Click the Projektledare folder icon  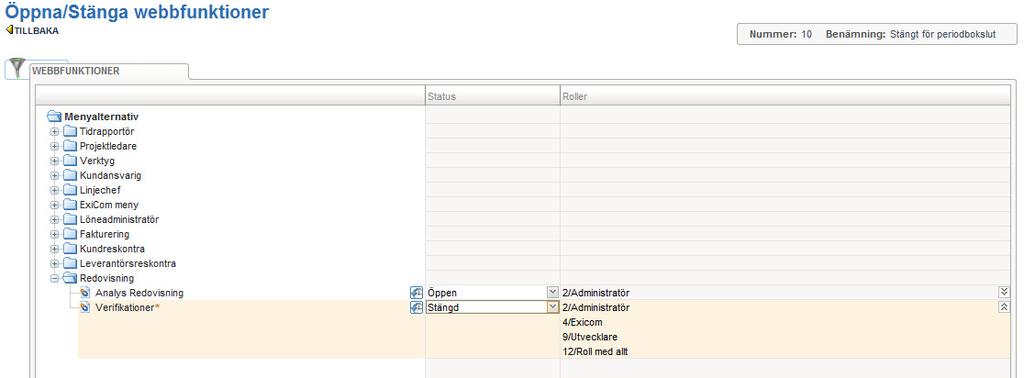[x=70, y=146]
